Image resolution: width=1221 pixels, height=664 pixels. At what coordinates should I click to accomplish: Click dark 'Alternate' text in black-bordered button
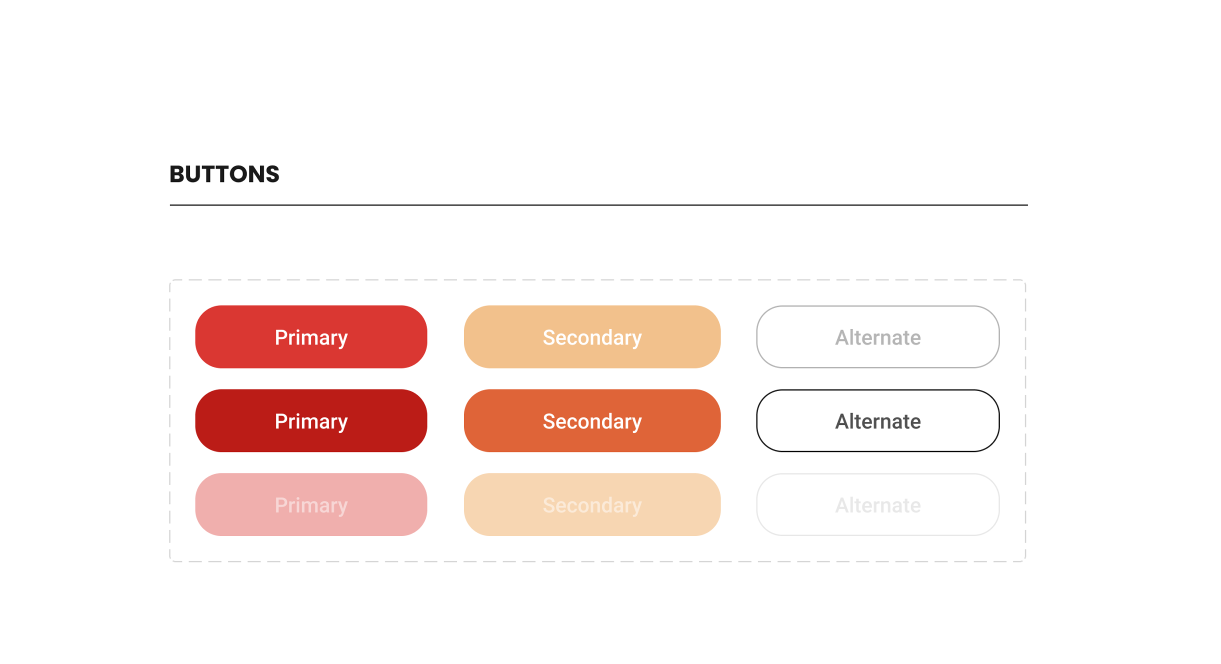[x=878, y=422]
